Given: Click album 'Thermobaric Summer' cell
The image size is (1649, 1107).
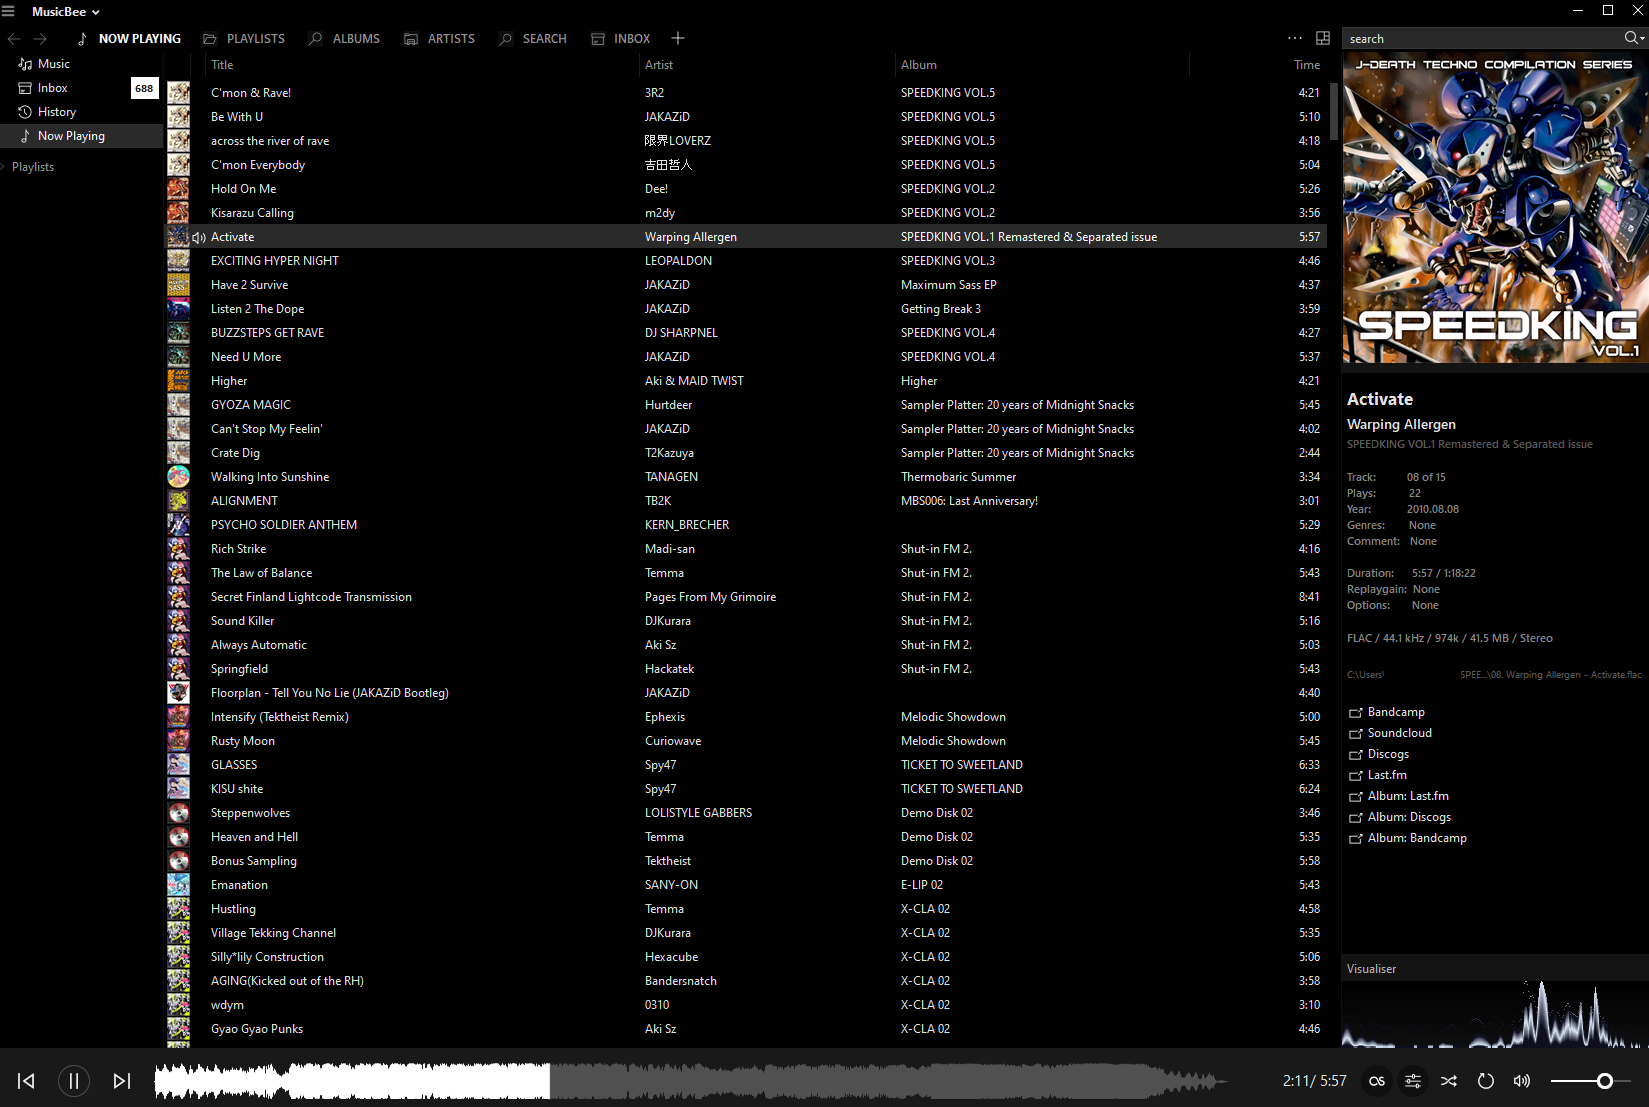Looking at the screenshot, I should pyautogui.click(x=958, y=477).
